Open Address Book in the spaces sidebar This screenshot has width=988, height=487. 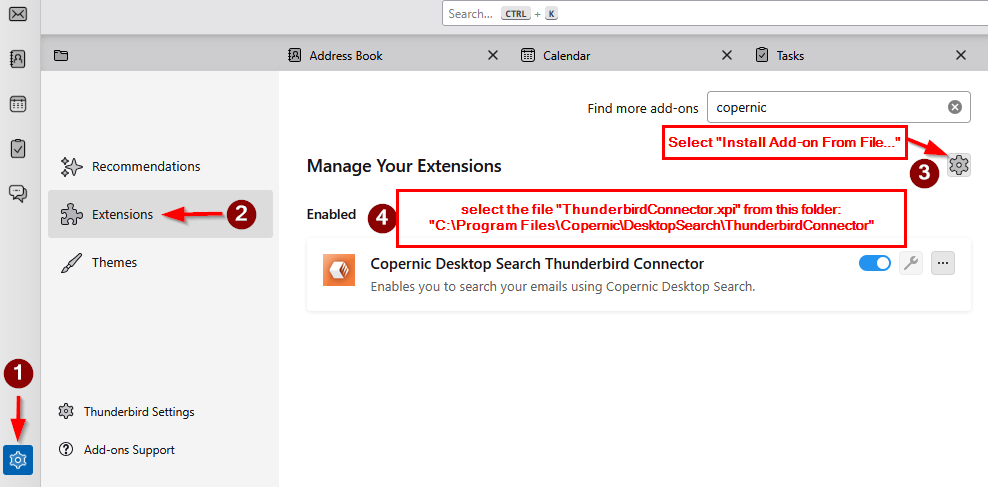(x=18, y=59)
